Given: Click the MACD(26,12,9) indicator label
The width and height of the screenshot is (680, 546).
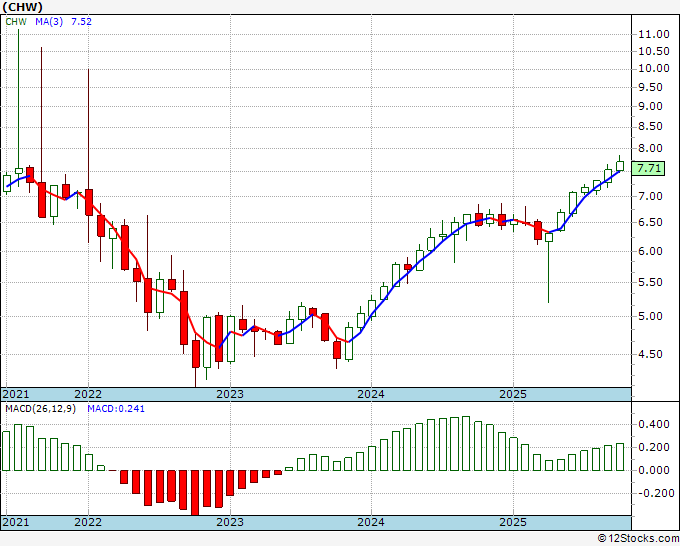Looking at the screenshot, I should pyautogui.click(x=40, y=409).
